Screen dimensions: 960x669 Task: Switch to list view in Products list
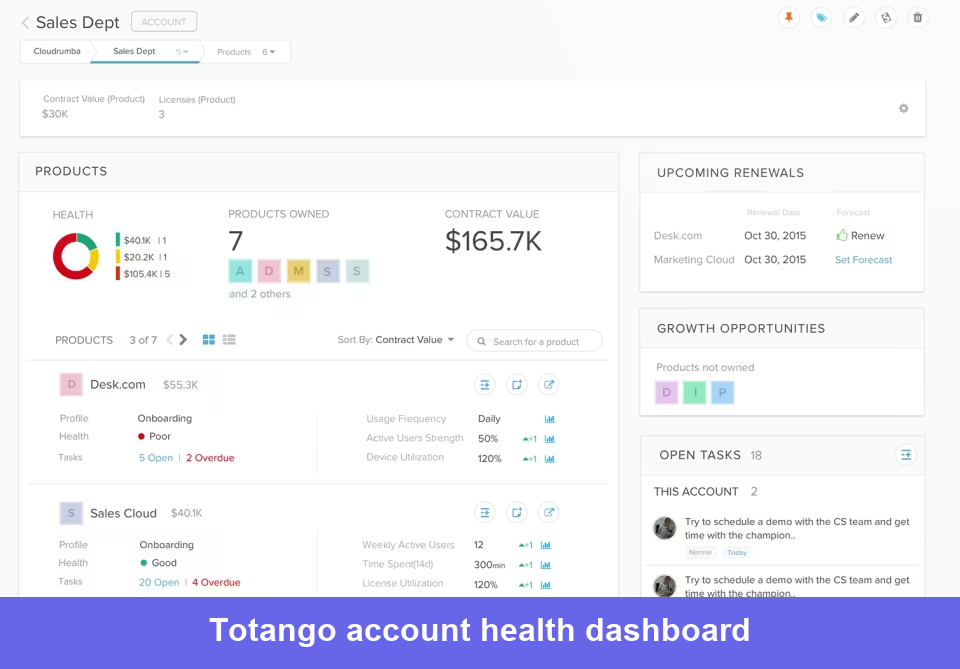point(228,340)
